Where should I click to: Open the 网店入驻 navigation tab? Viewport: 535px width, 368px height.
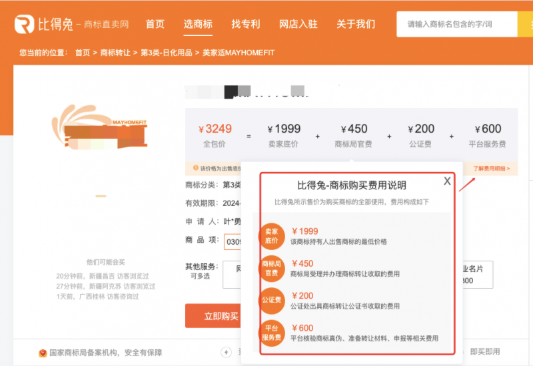pyautogui.click(x=298, y=24)
